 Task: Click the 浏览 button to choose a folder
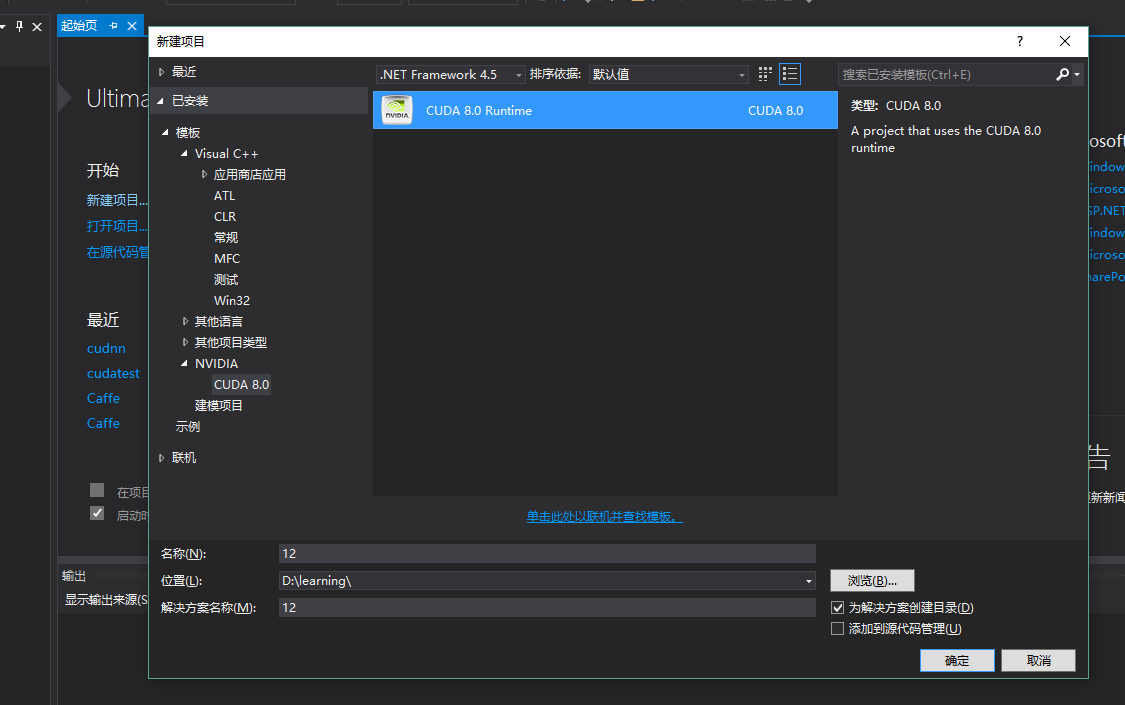pos(869,580)
